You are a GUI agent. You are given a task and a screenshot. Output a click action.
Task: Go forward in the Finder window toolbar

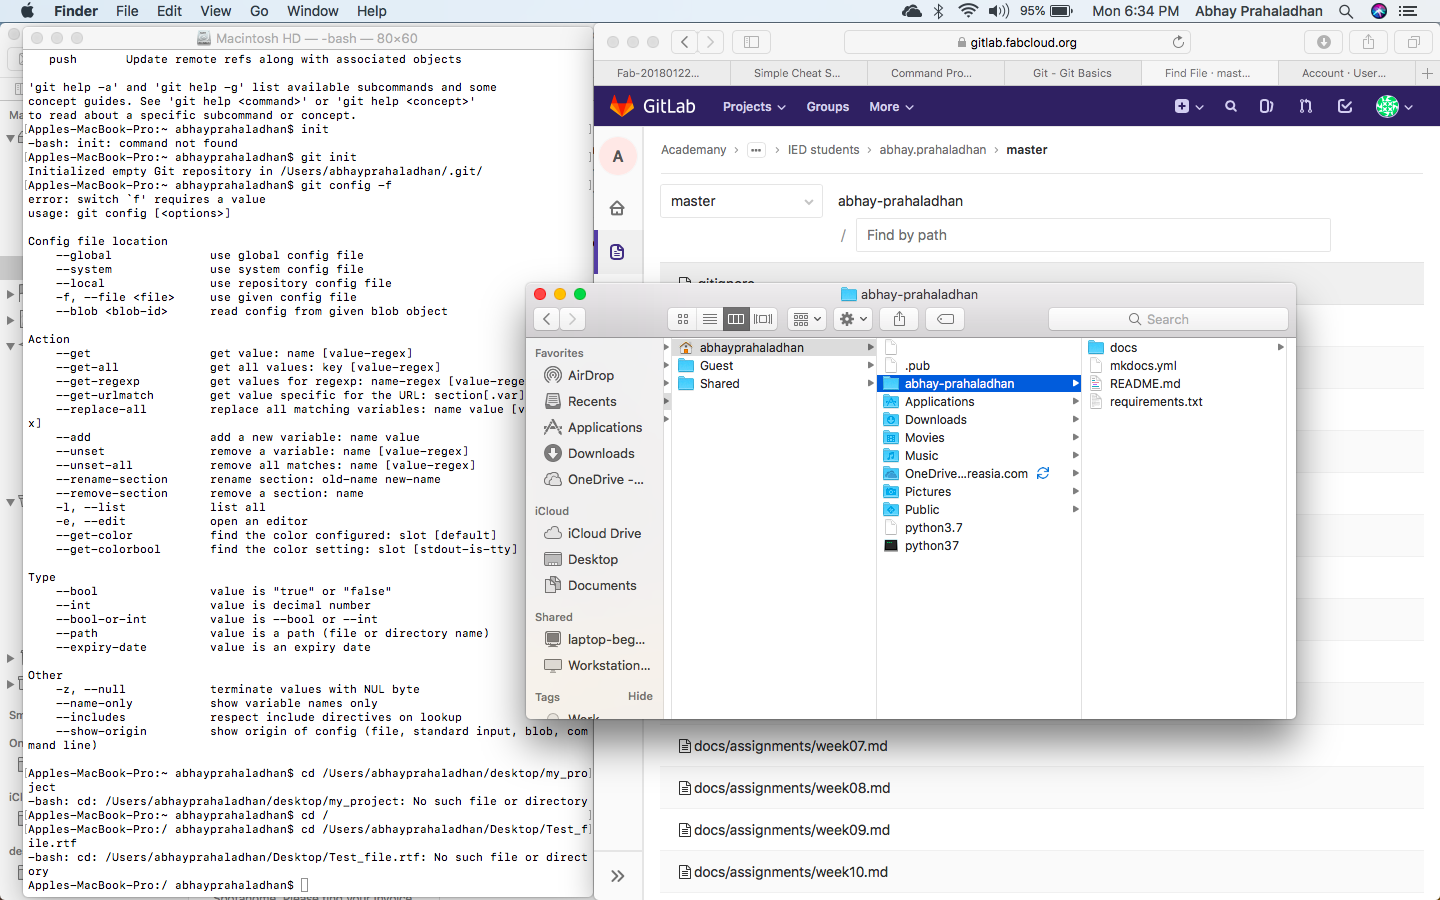click(572, 319)
